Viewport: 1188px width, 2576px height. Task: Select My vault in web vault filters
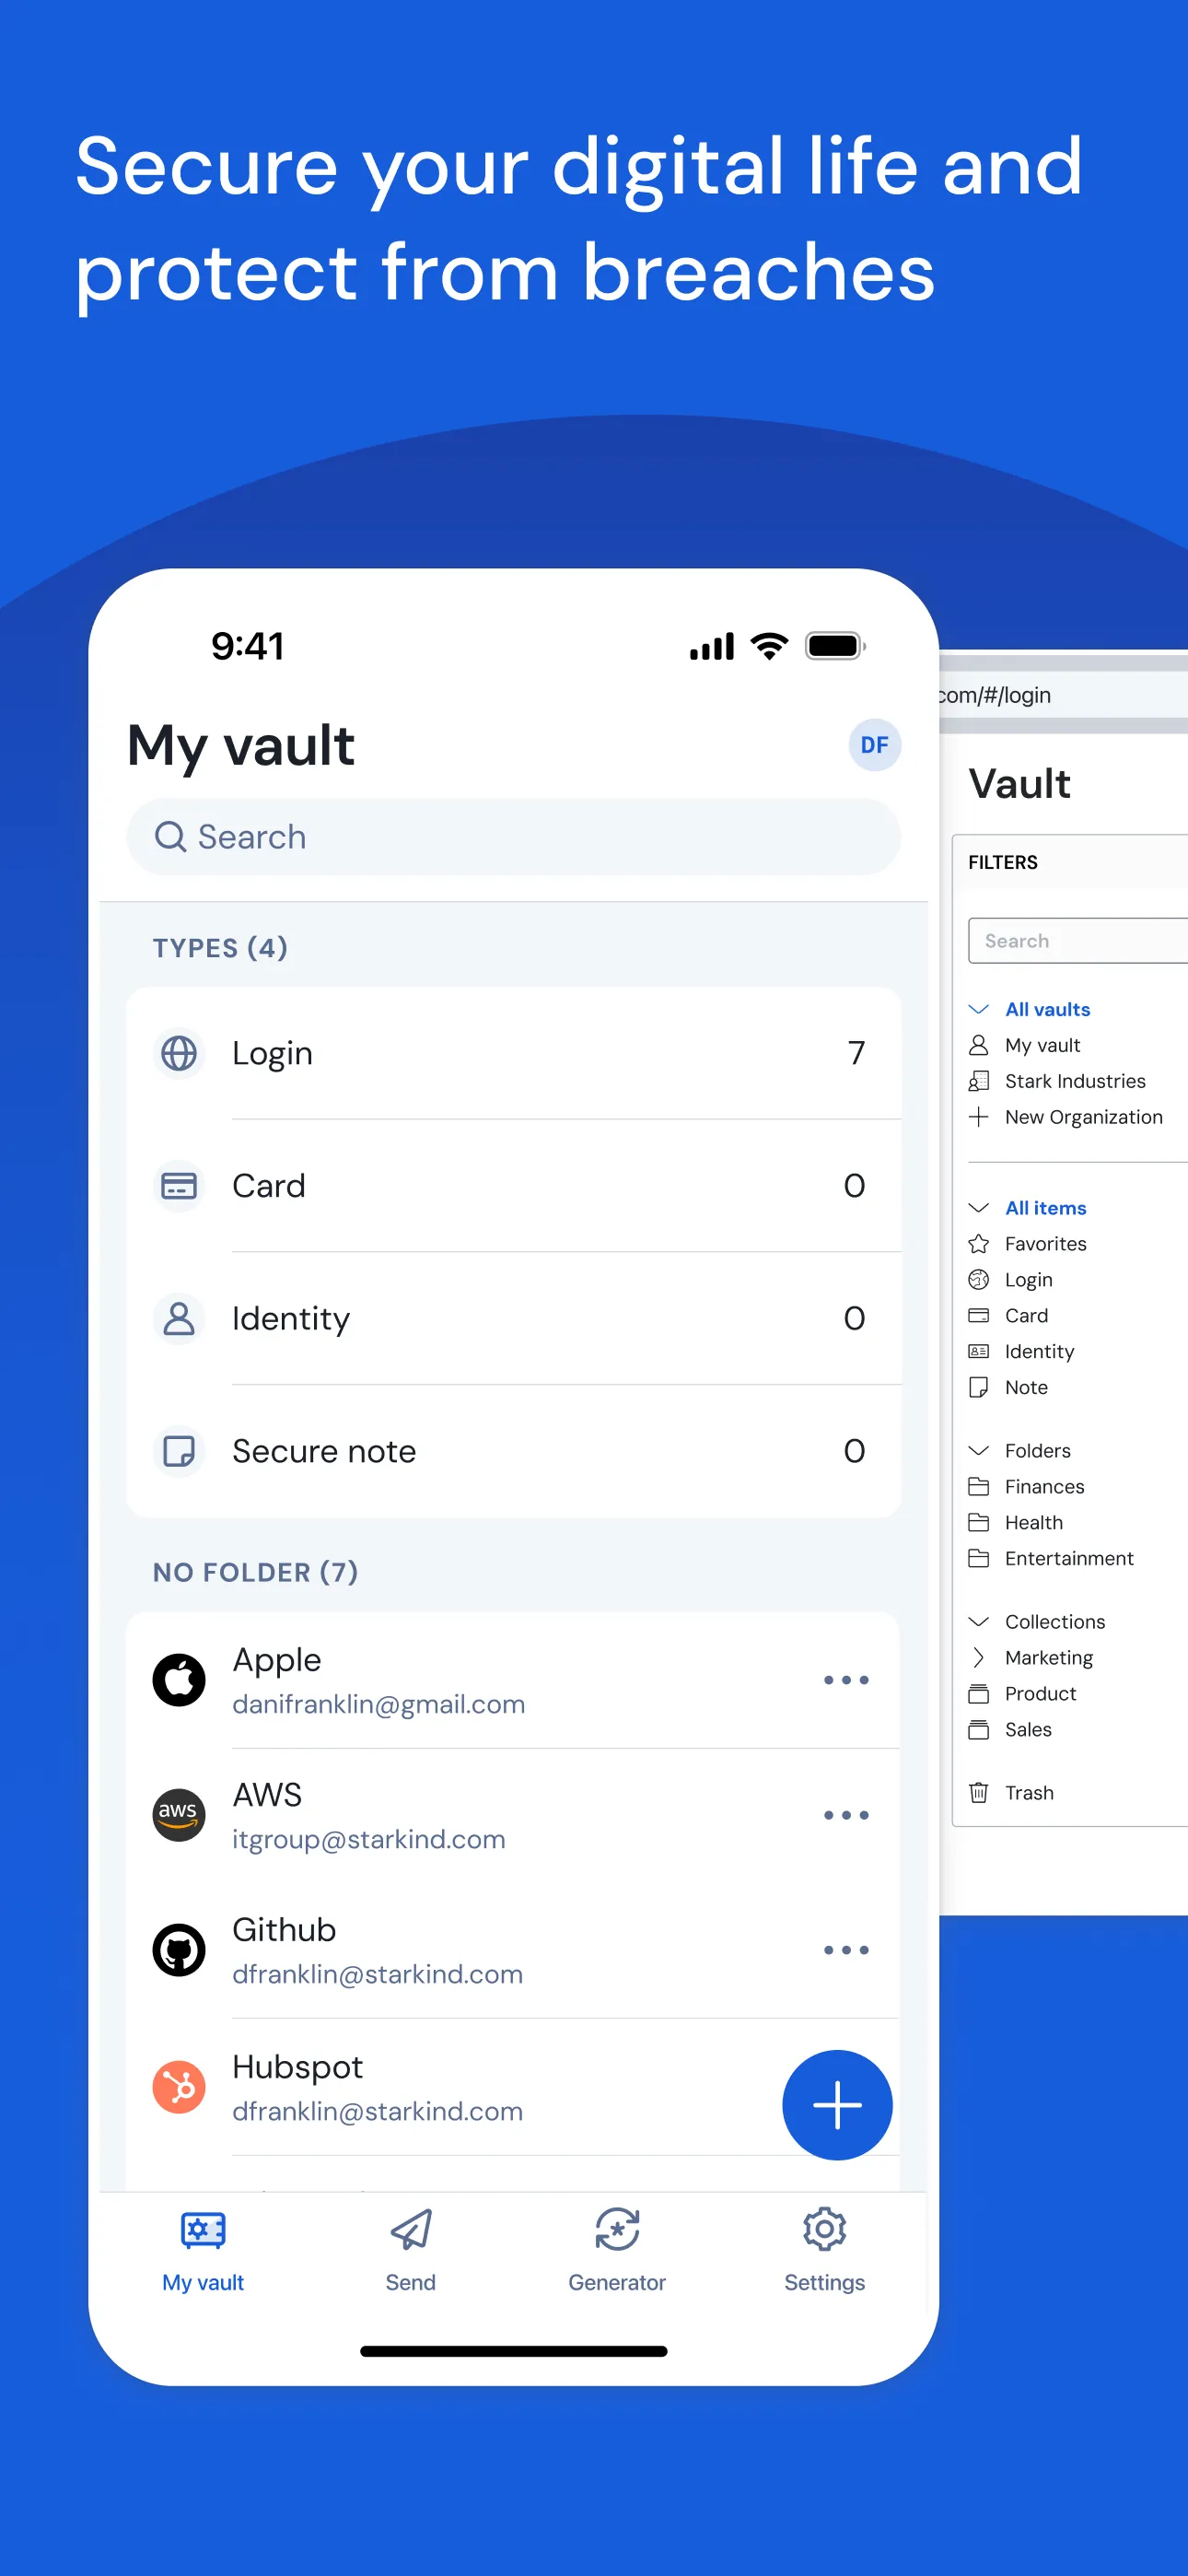tap(1042, 1045)
